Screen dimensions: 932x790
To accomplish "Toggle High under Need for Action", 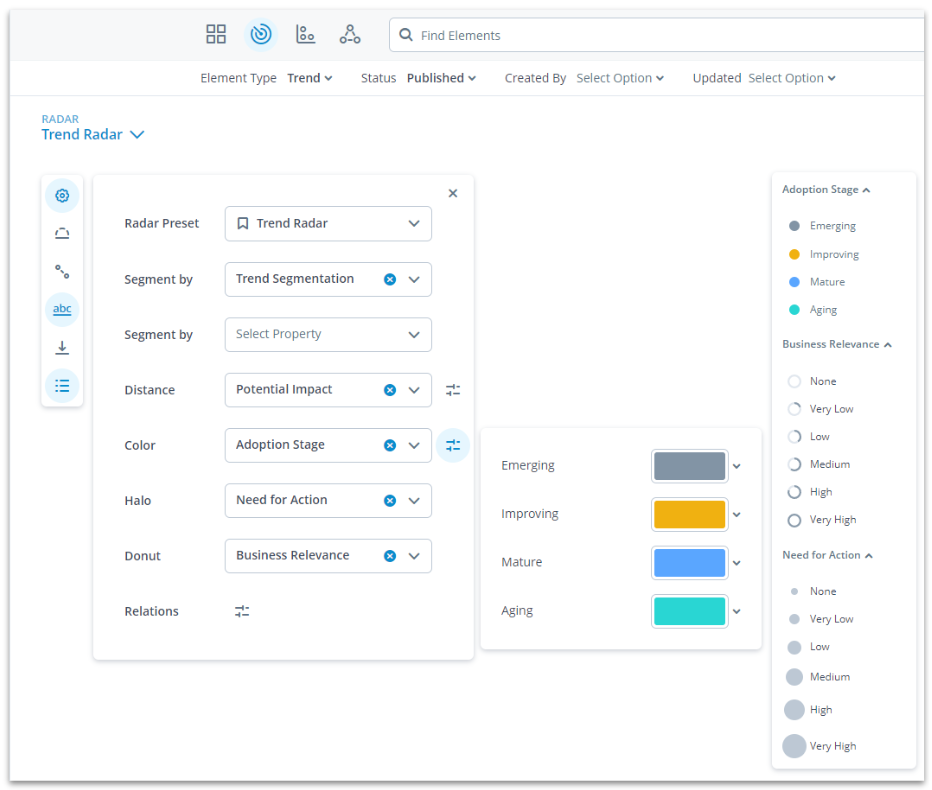I will pyautogui.click(x=808, y=710).
